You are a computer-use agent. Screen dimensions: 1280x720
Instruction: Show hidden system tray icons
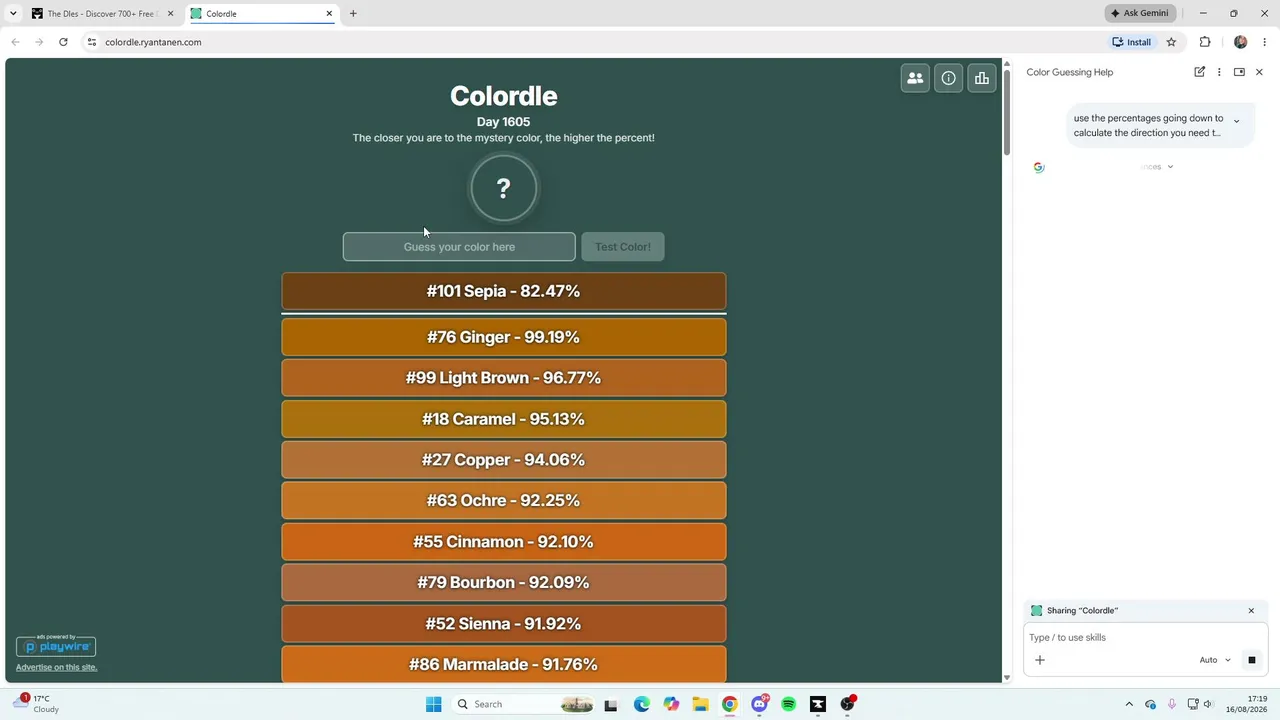point(1129,704)
